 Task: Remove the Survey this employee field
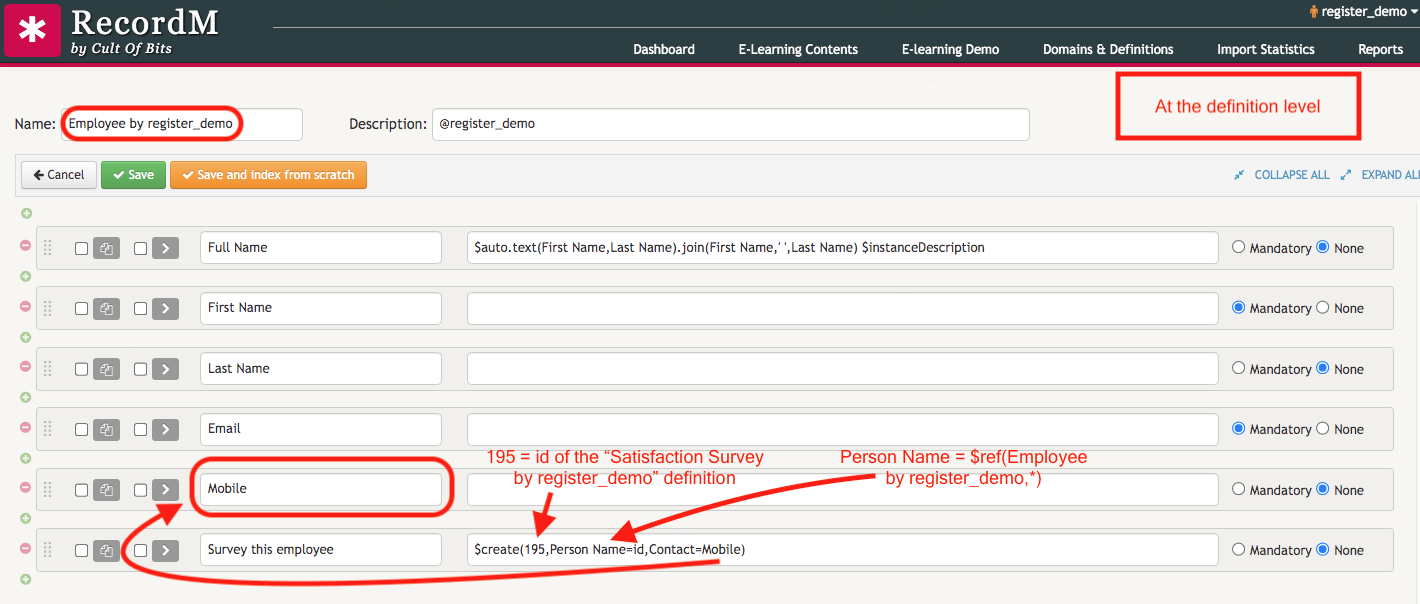[x=26, y=547]
